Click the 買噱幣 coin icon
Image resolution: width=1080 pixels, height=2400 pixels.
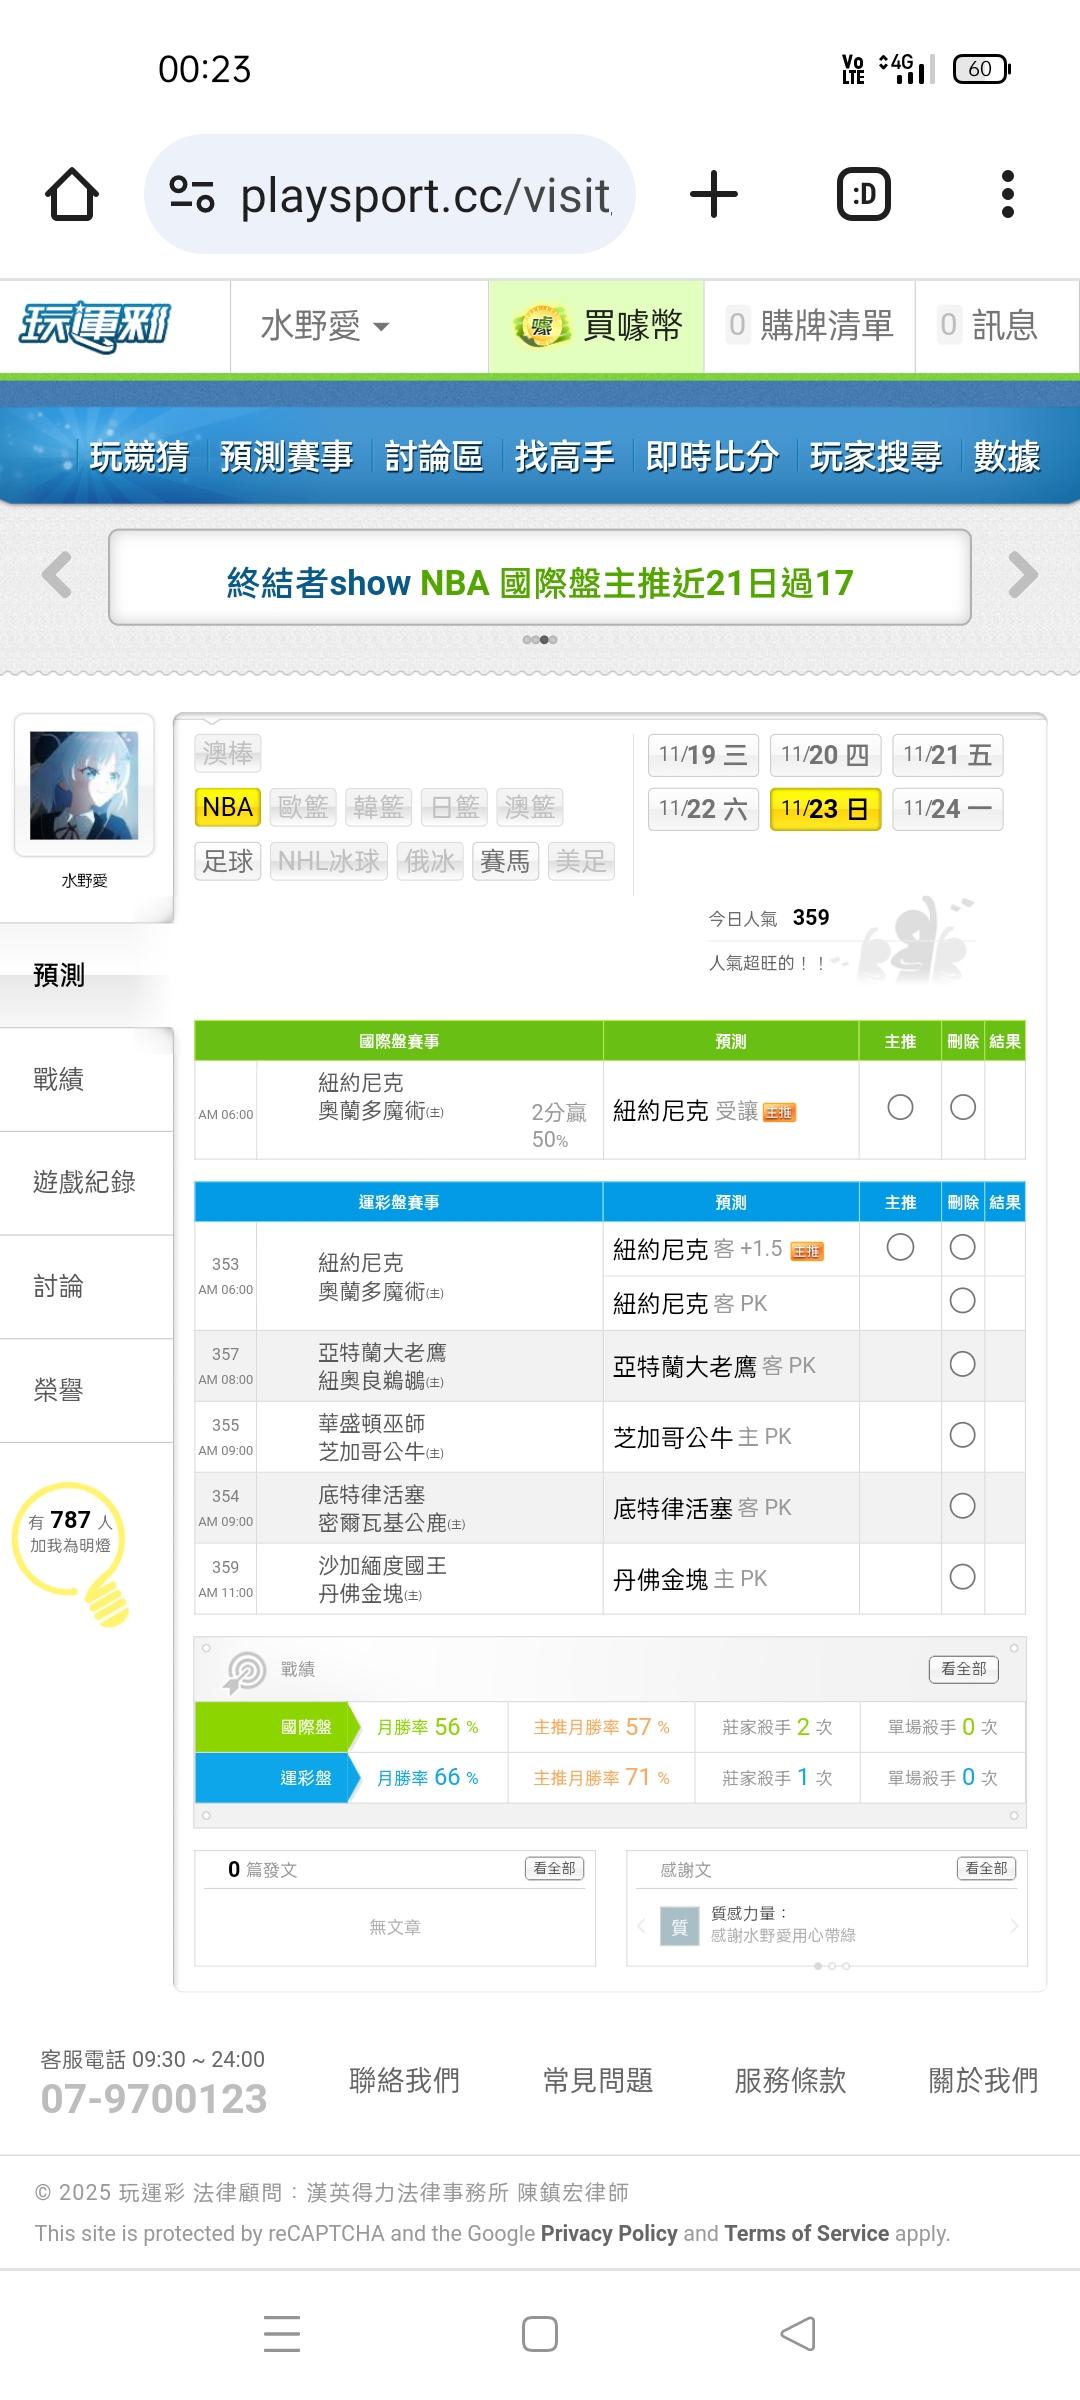coord(541,326)
